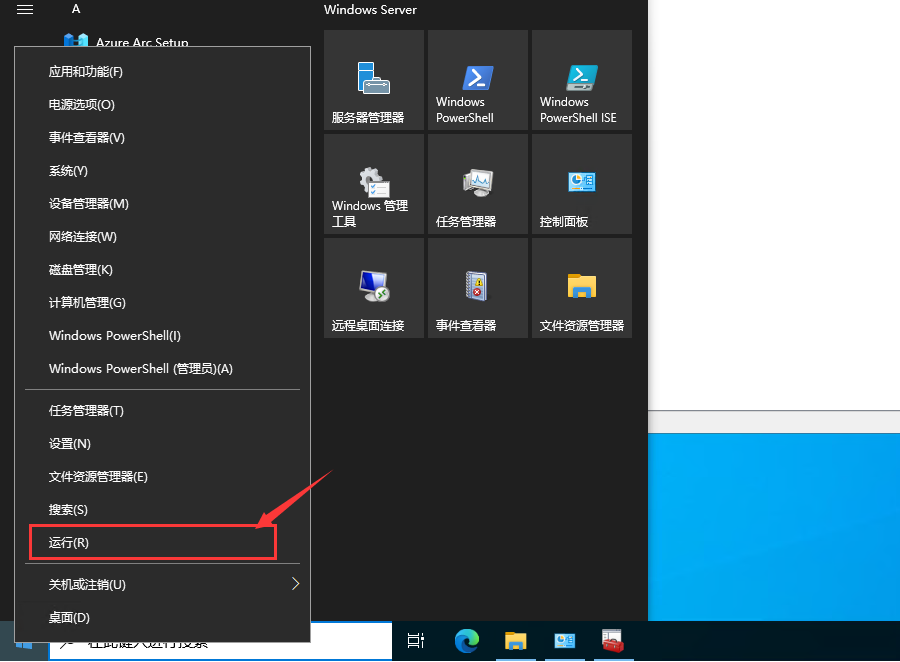Launch the Windows PowerShell tile
The width and height of the screenshot is (900, 662).
477,81
